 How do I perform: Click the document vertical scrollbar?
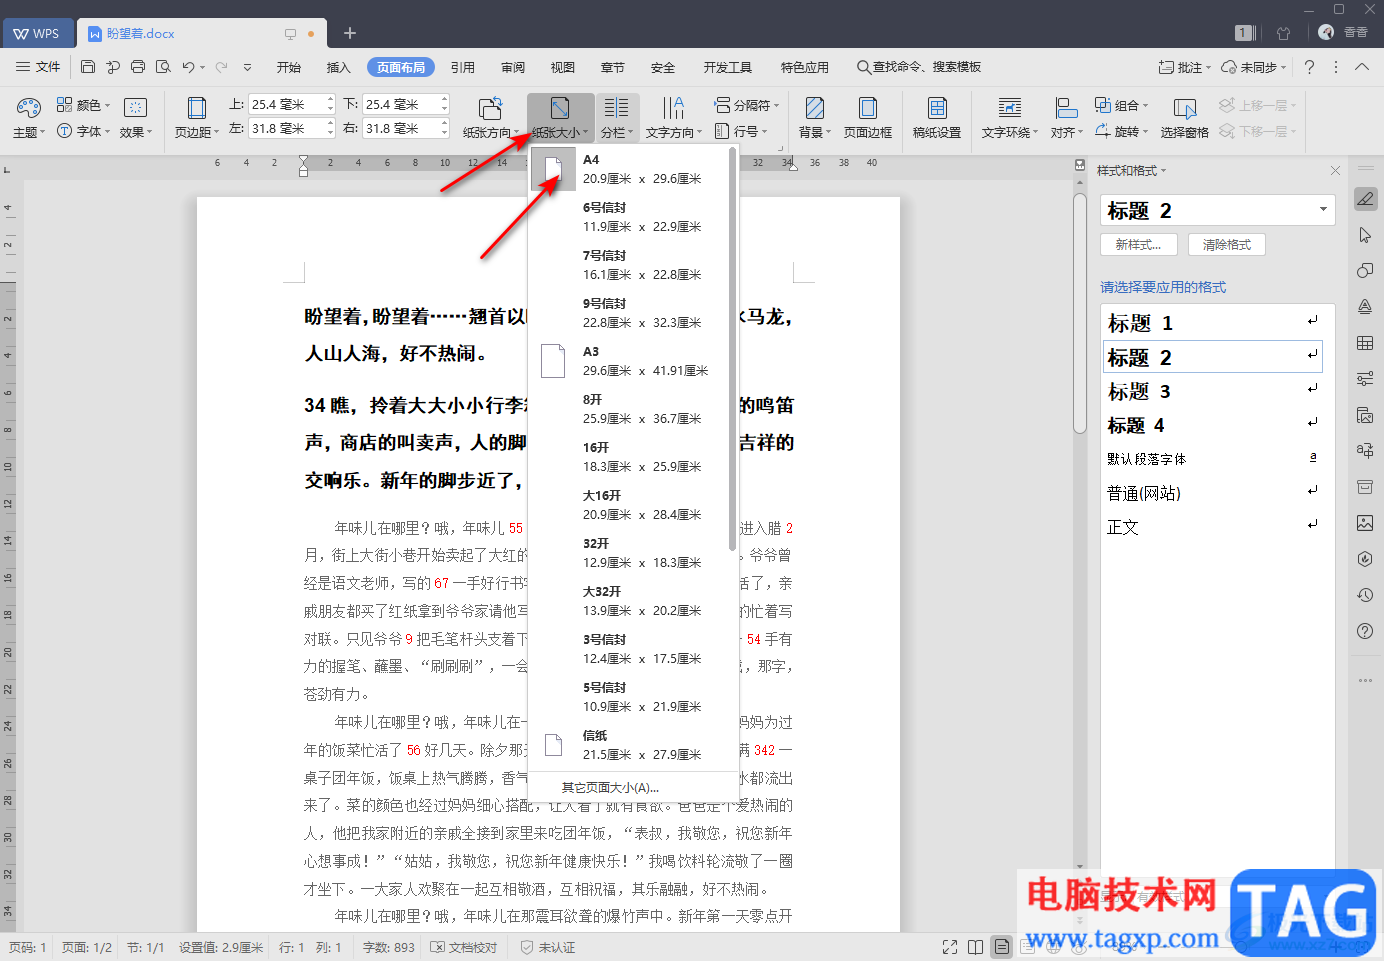pyautogui.click(x=1080, y=315)
